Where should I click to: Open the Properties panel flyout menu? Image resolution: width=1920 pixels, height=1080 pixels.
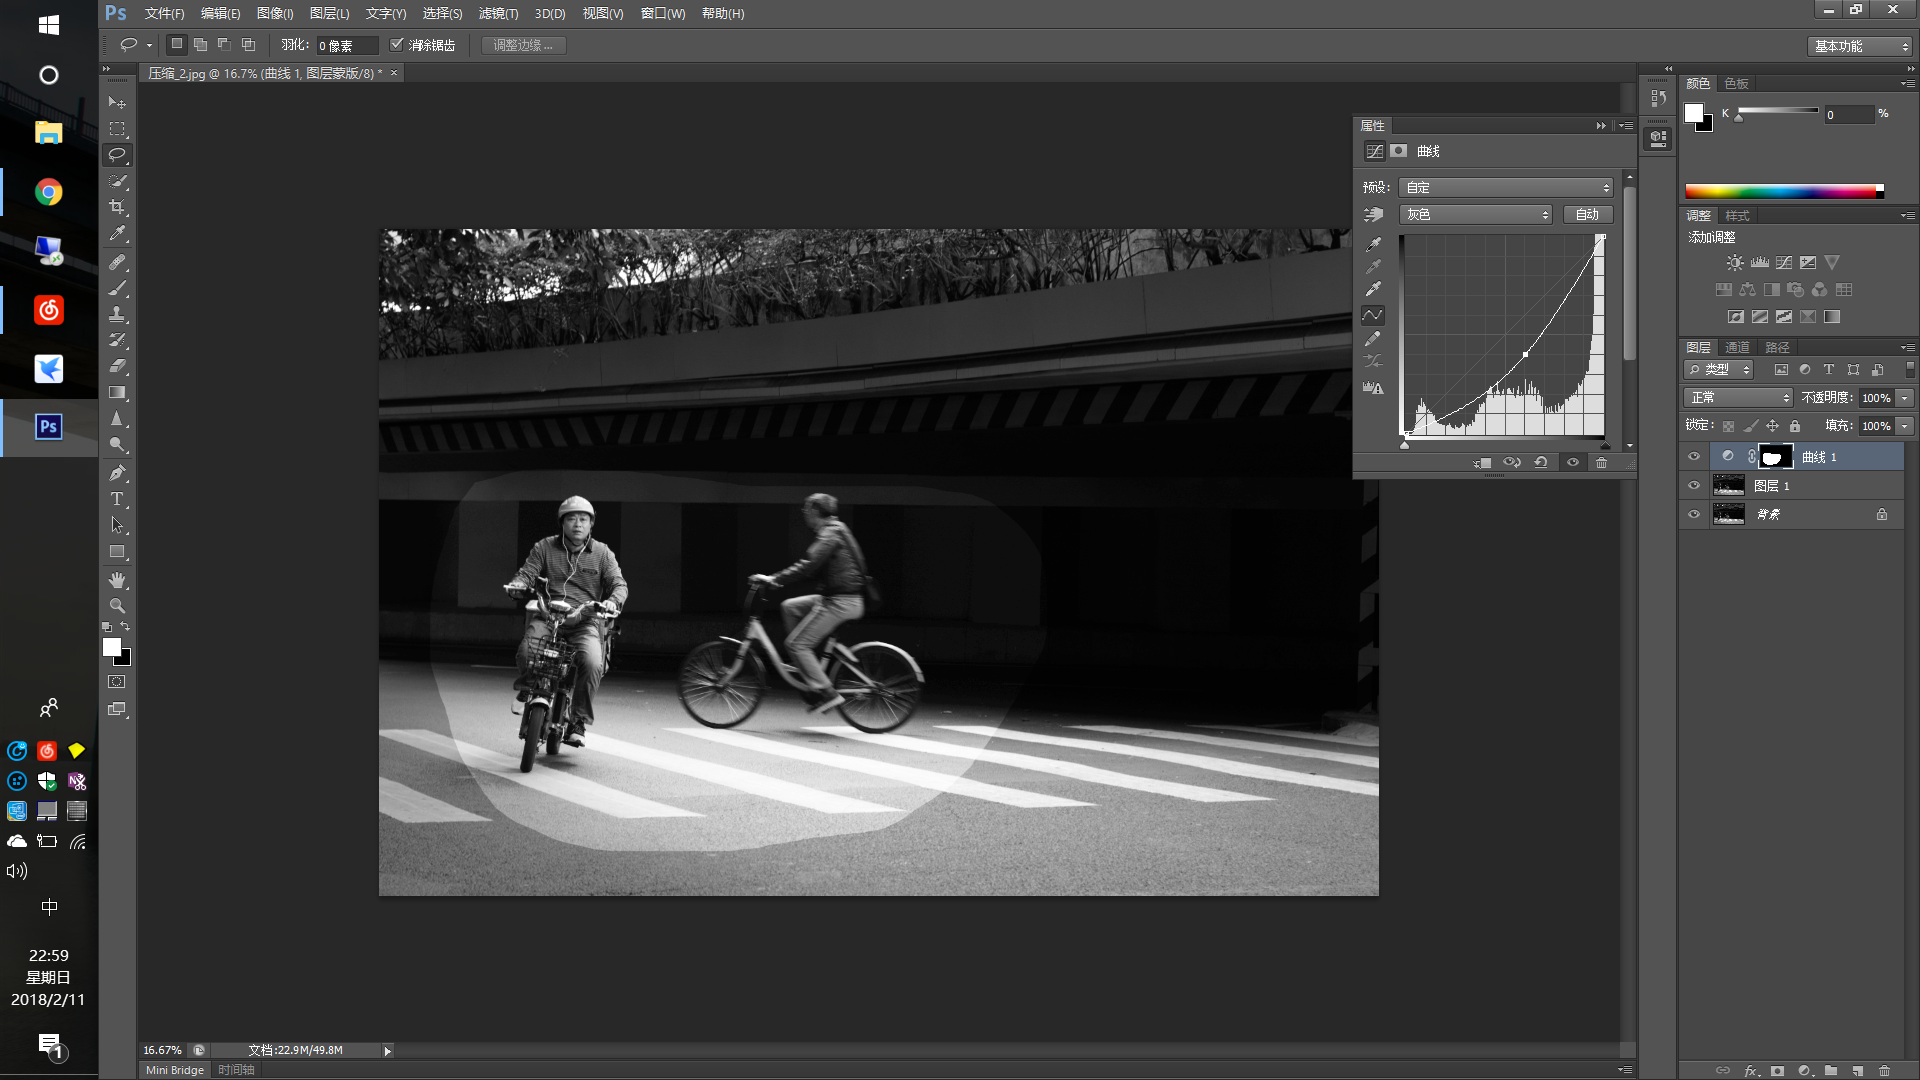click(x=1627, y=126)
